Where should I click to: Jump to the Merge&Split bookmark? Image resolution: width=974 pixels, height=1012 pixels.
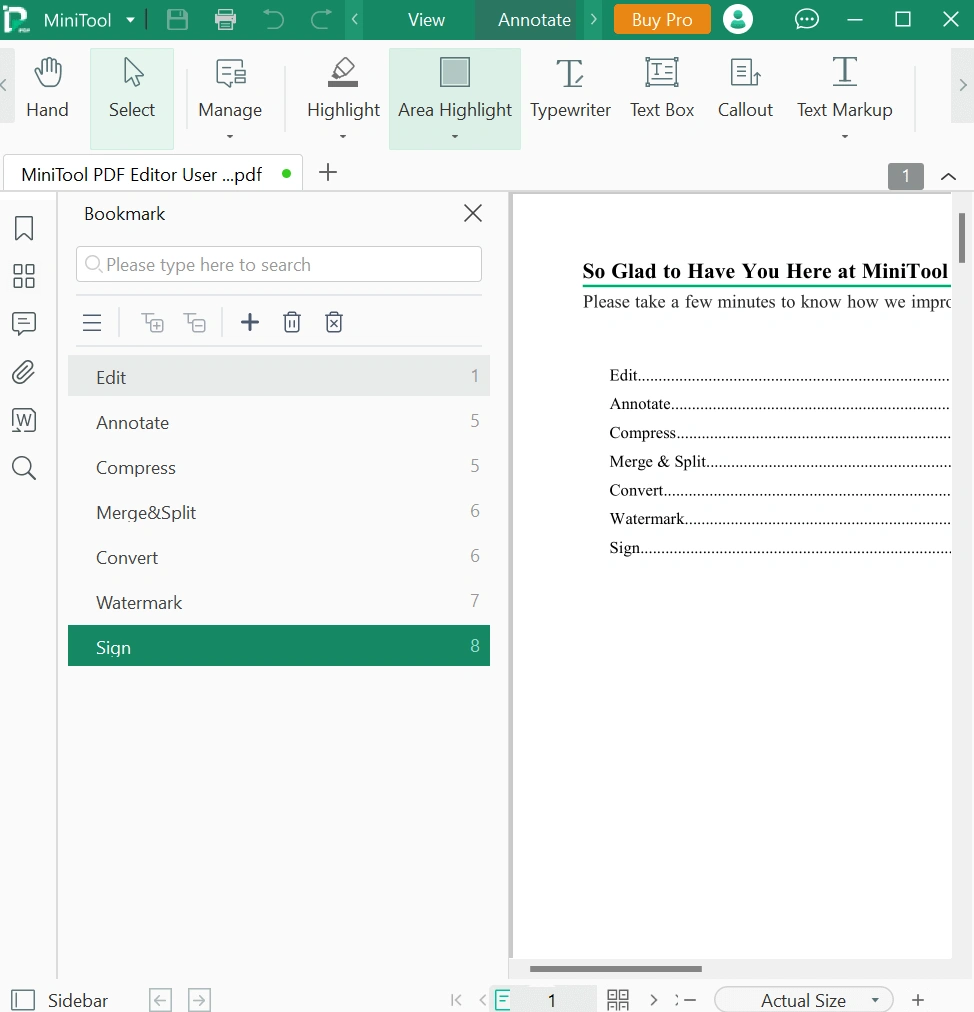[x=279, y=512]
